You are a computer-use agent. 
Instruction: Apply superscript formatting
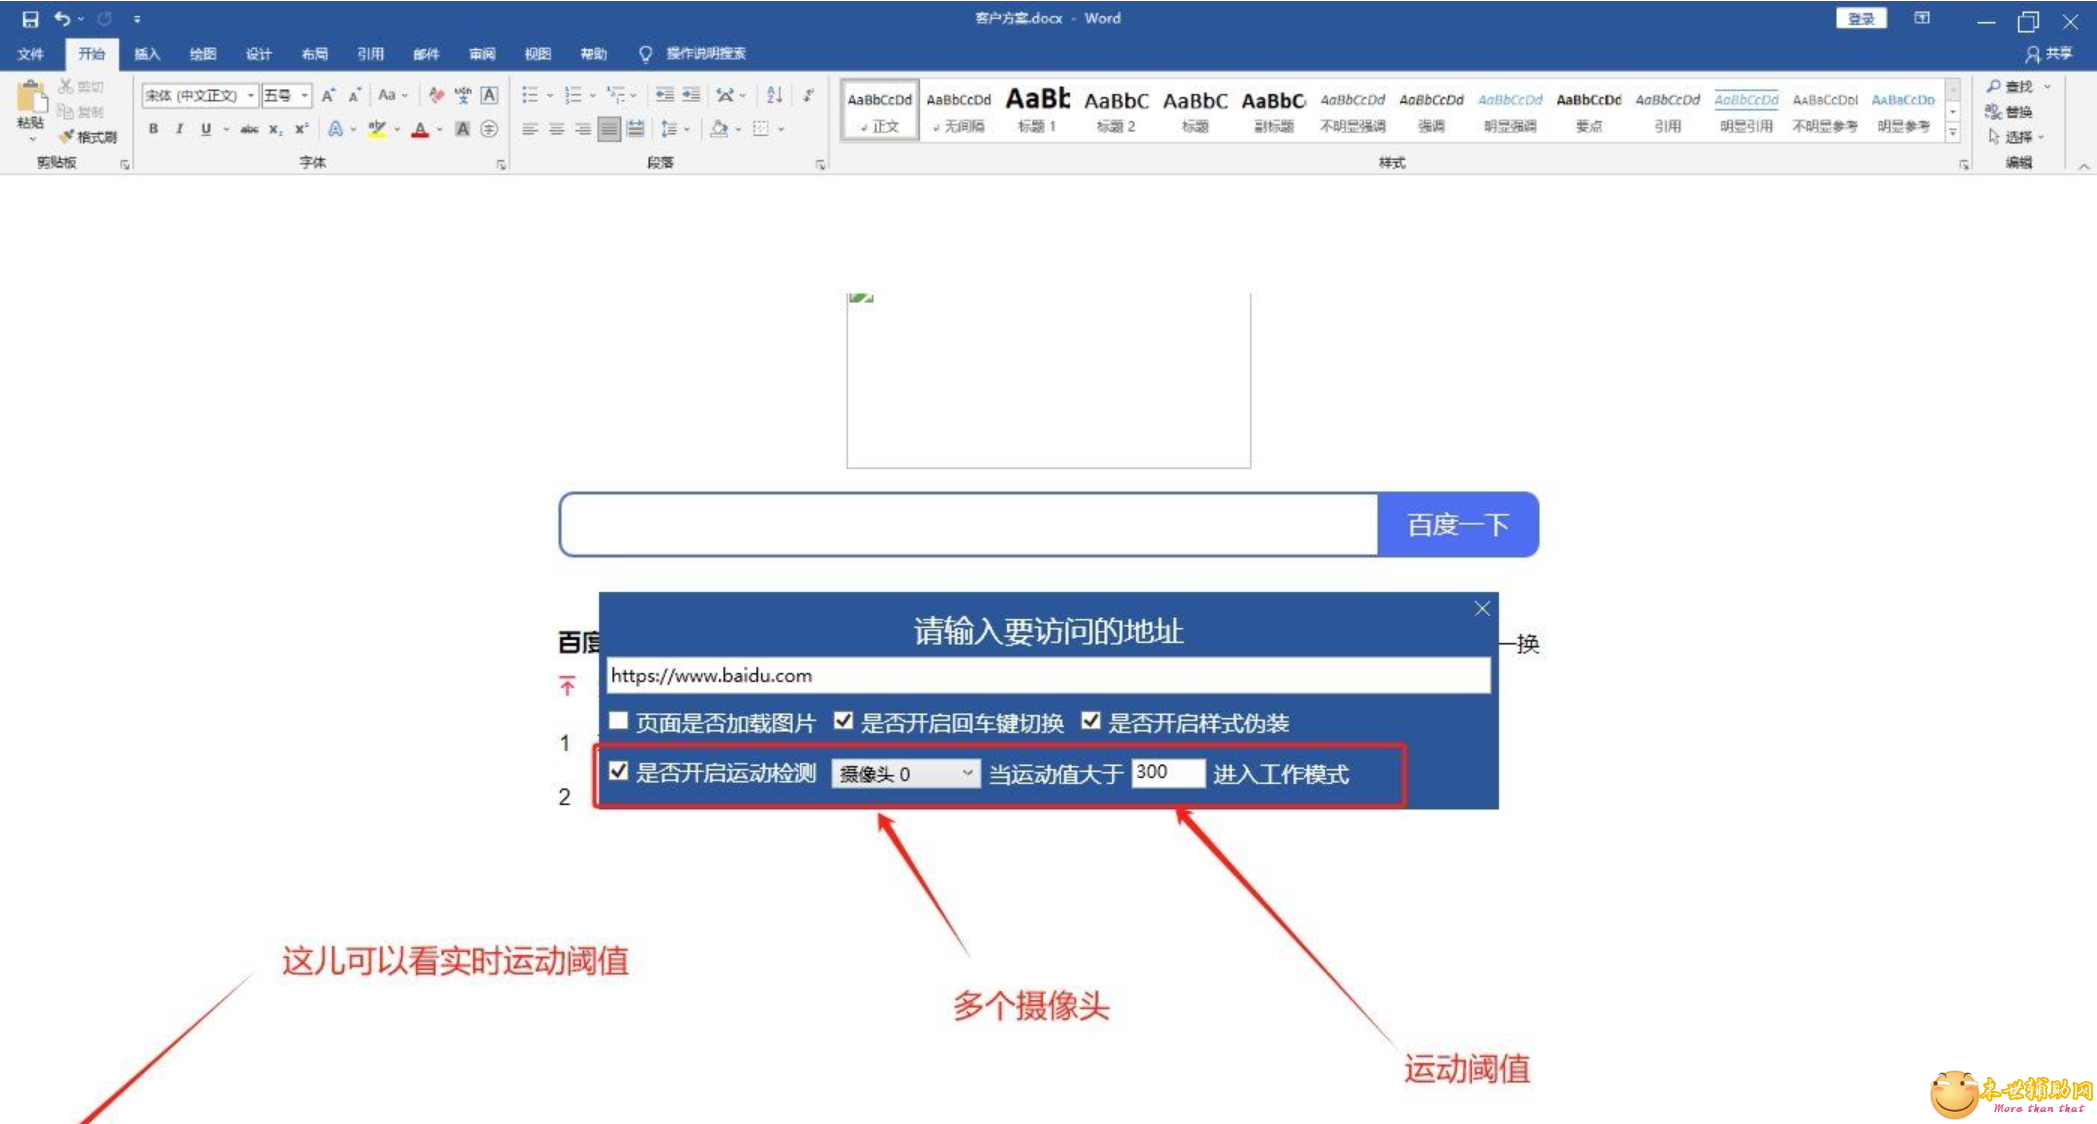[x=301, y=129]
